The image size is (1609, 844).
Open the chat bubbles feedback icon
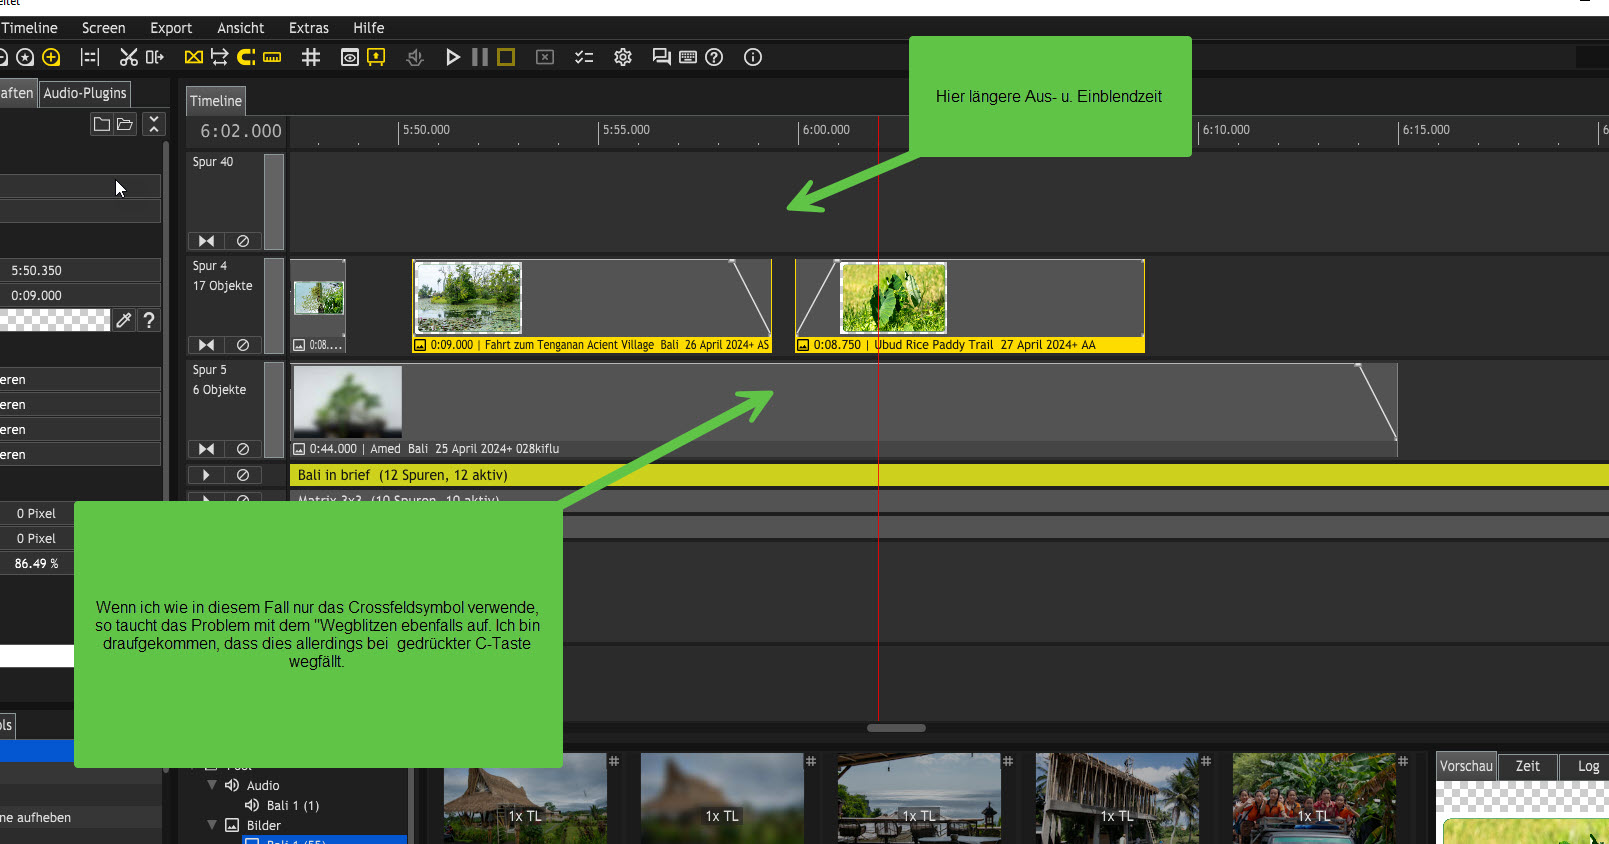click(661, 57)
